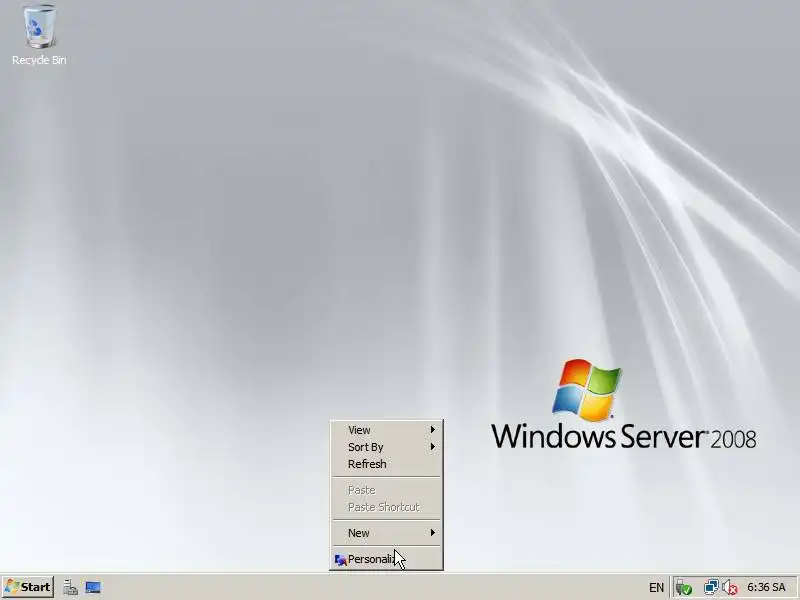
Task: Select the Recycle Bin desktop icon
Action: pyautogui.click(x=39, y=35)
